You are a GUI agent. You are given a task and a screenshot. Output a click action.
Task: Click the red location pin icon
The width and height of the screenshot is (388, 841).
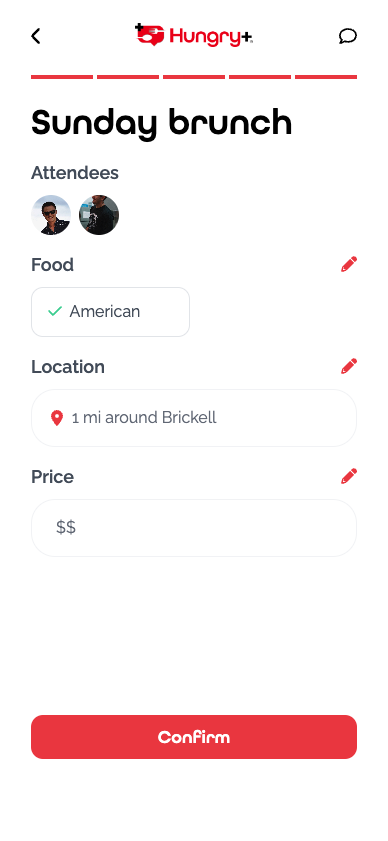coord(57,418)
